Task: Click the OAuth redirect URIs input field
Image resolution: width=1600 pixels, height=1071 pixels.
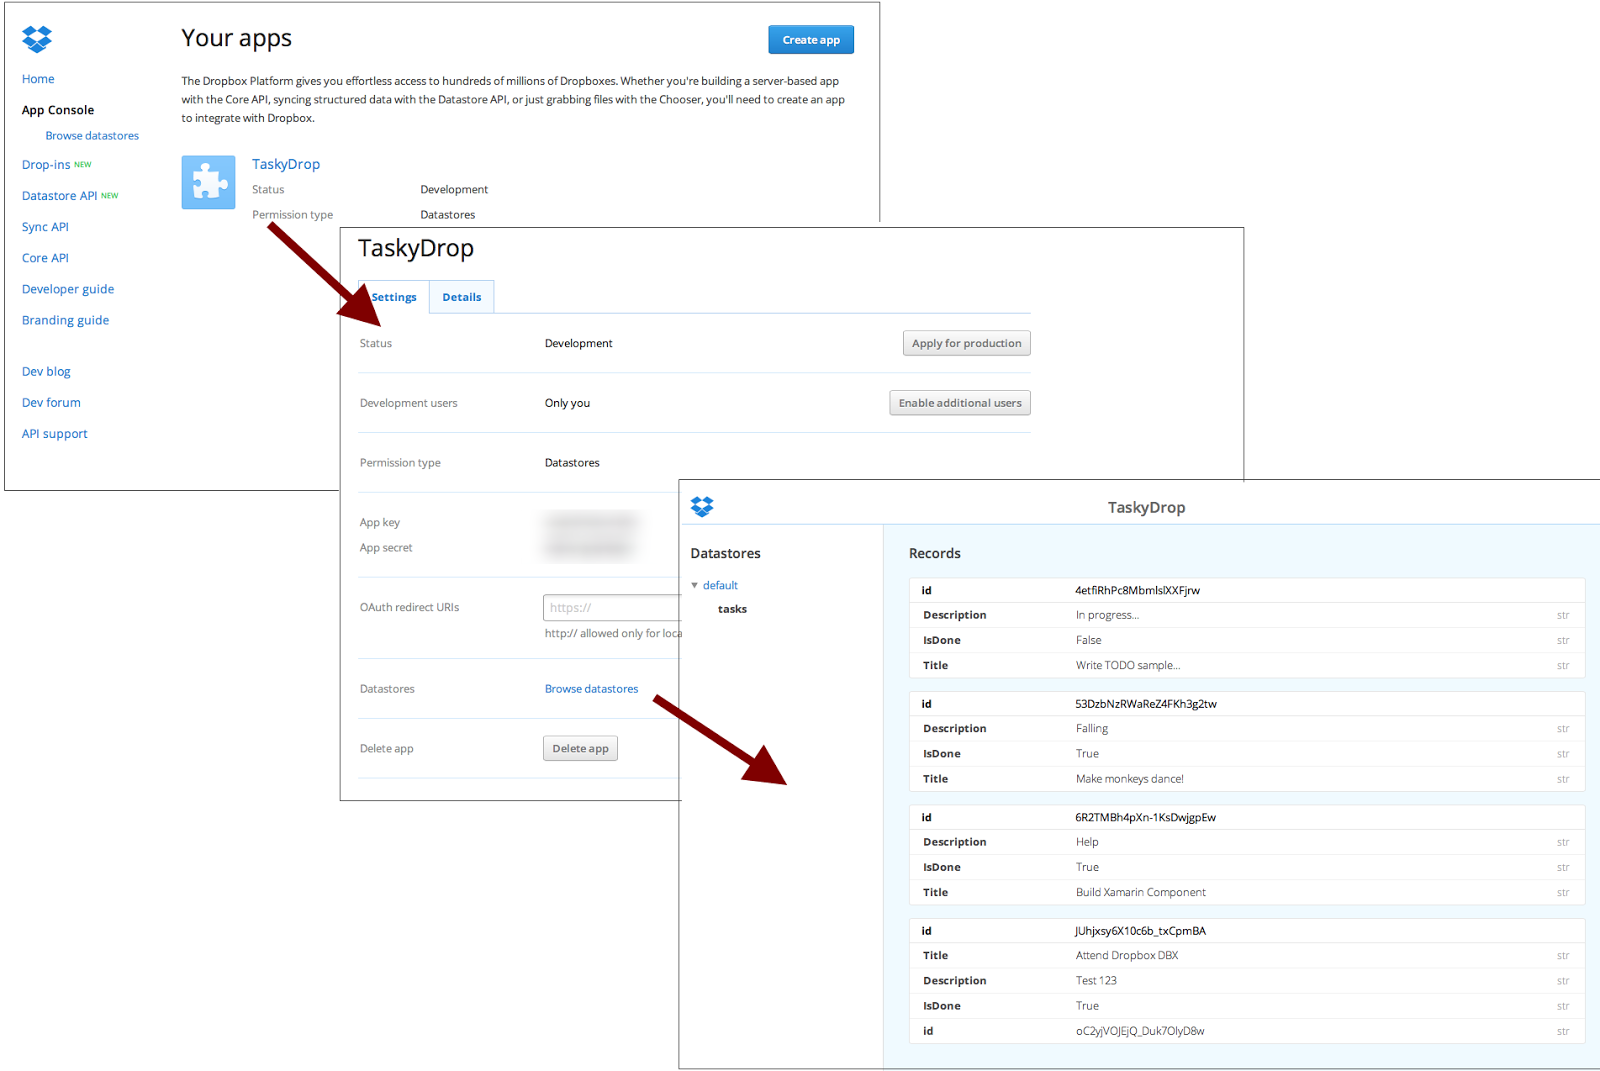Action: pos(612,607)
